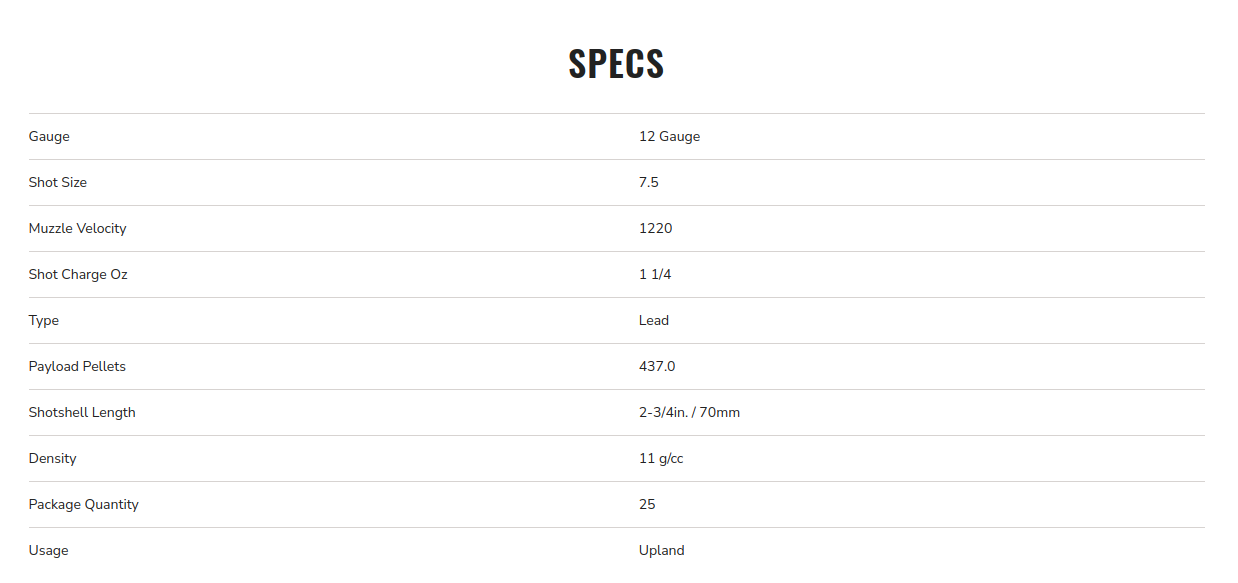This screenshot has width=1238, height=583.
Task: Click the 1220 velocity value
Action: [x=656, y=228]
